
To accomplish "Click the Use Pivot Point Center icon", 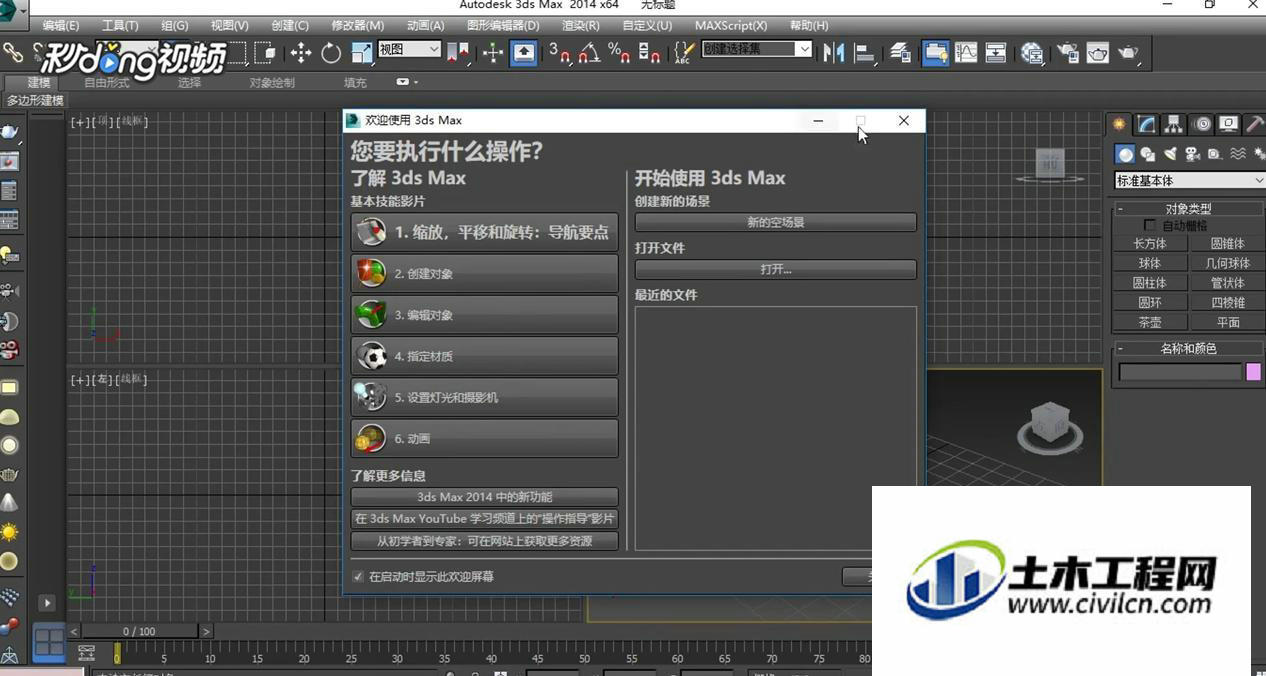I will click(458, 52).
